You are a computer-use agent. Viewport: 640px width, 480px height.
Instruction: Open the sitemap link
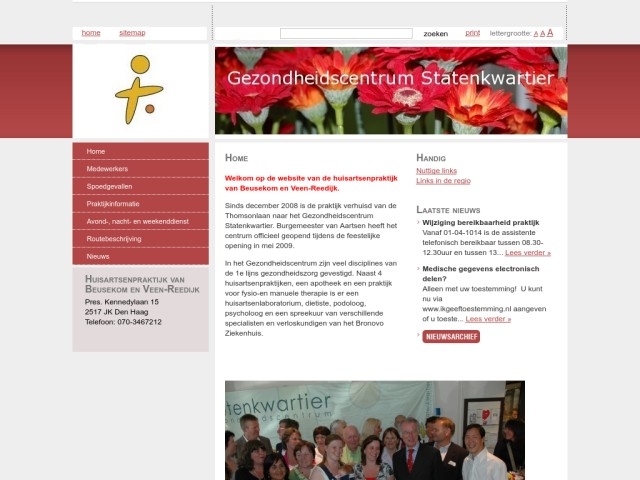point(132,33)
